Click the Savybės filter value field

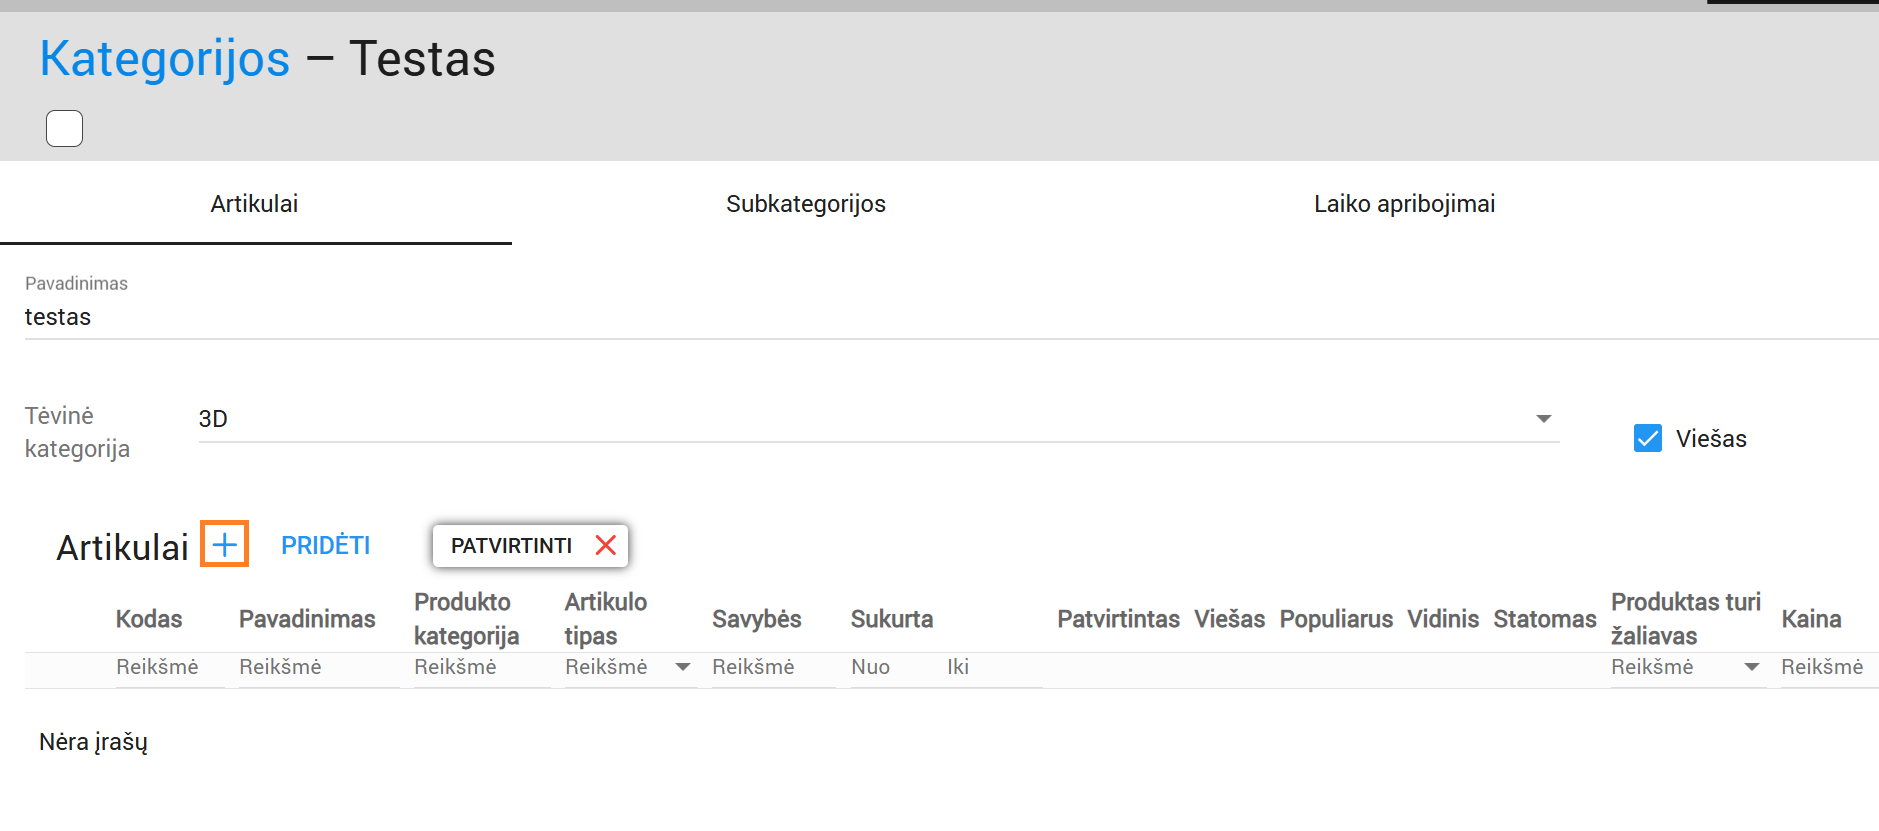771,667
